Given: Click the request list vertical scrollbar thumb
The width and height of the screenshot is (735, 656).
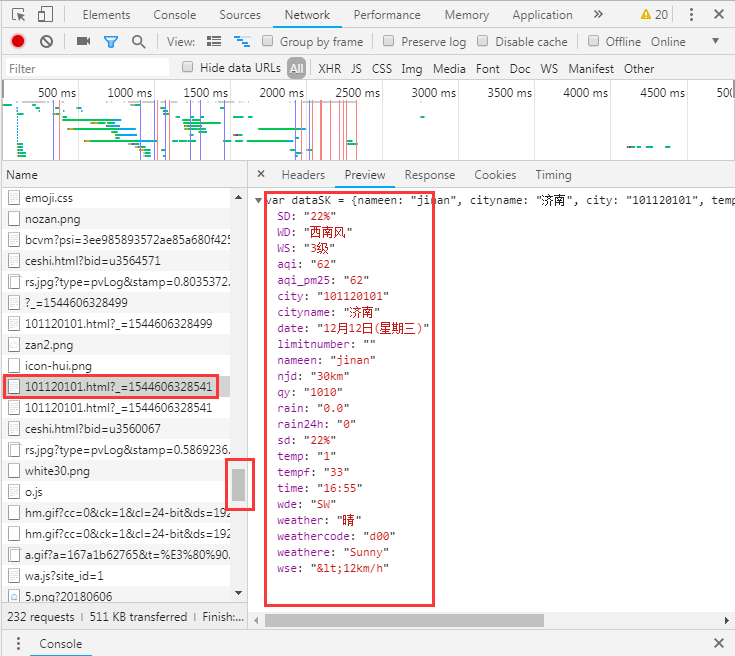Looking at the screenshot, I should 239,484.
